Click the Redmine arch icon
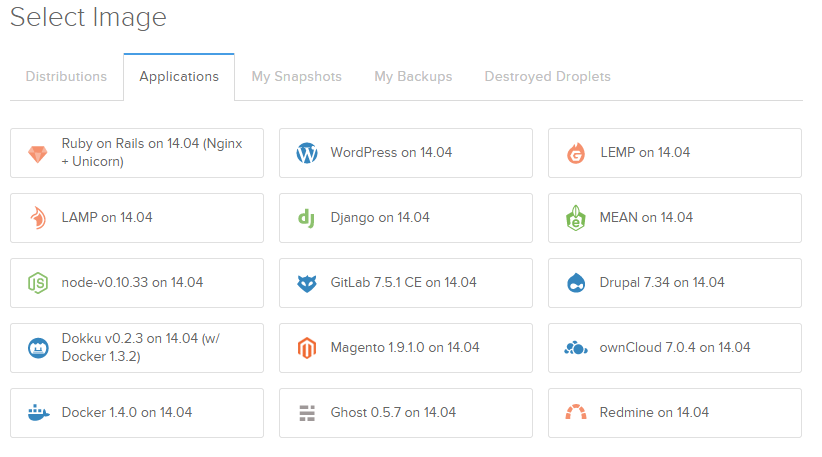The height and width of the screenshot is (457, 822). [576, 412]
